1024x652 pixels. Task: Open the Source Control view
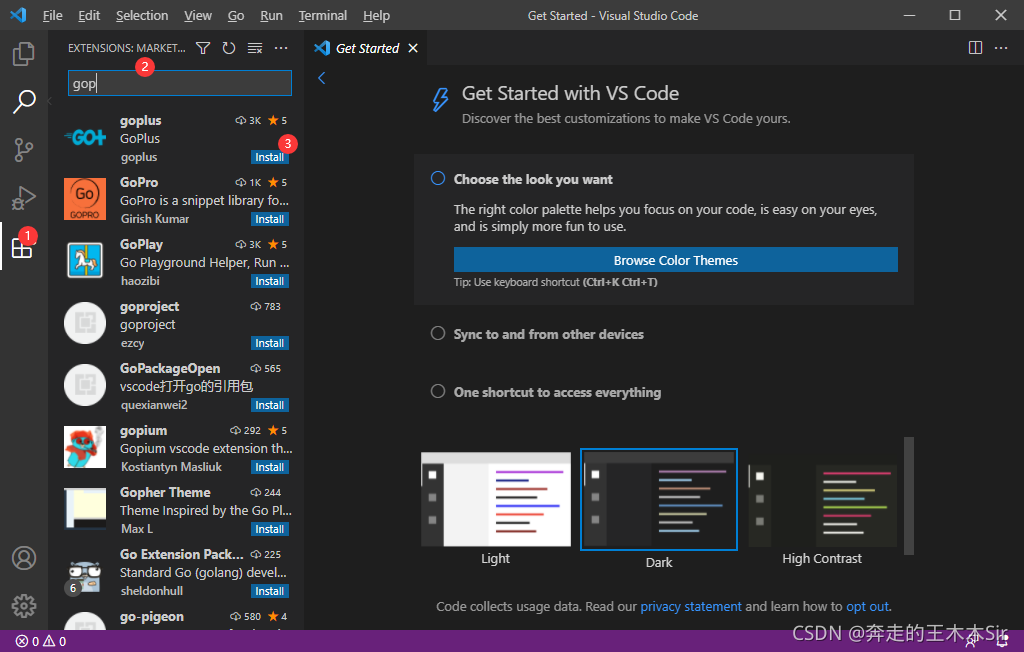24,150
